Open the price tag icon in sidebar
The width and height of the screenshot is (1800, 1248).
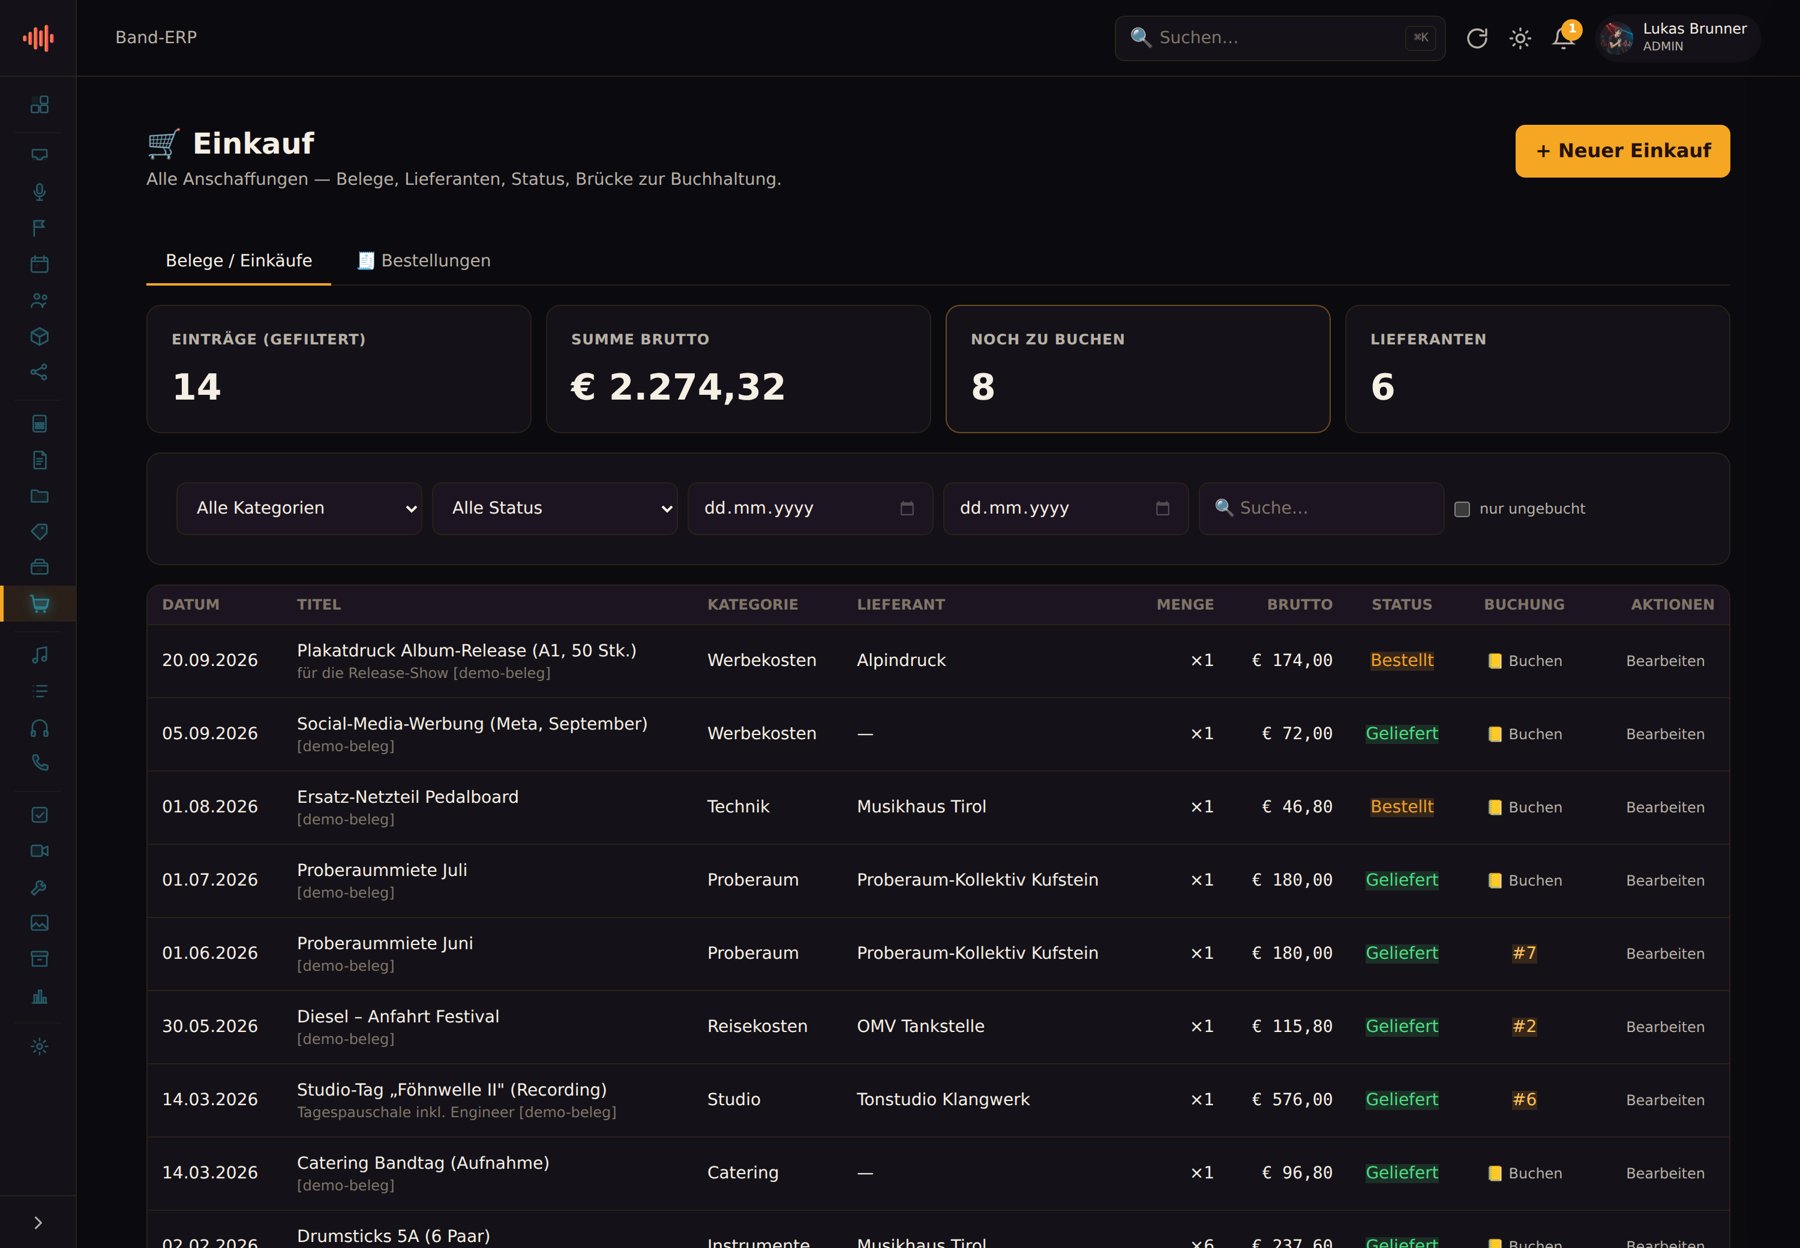(x=39, y=532)
